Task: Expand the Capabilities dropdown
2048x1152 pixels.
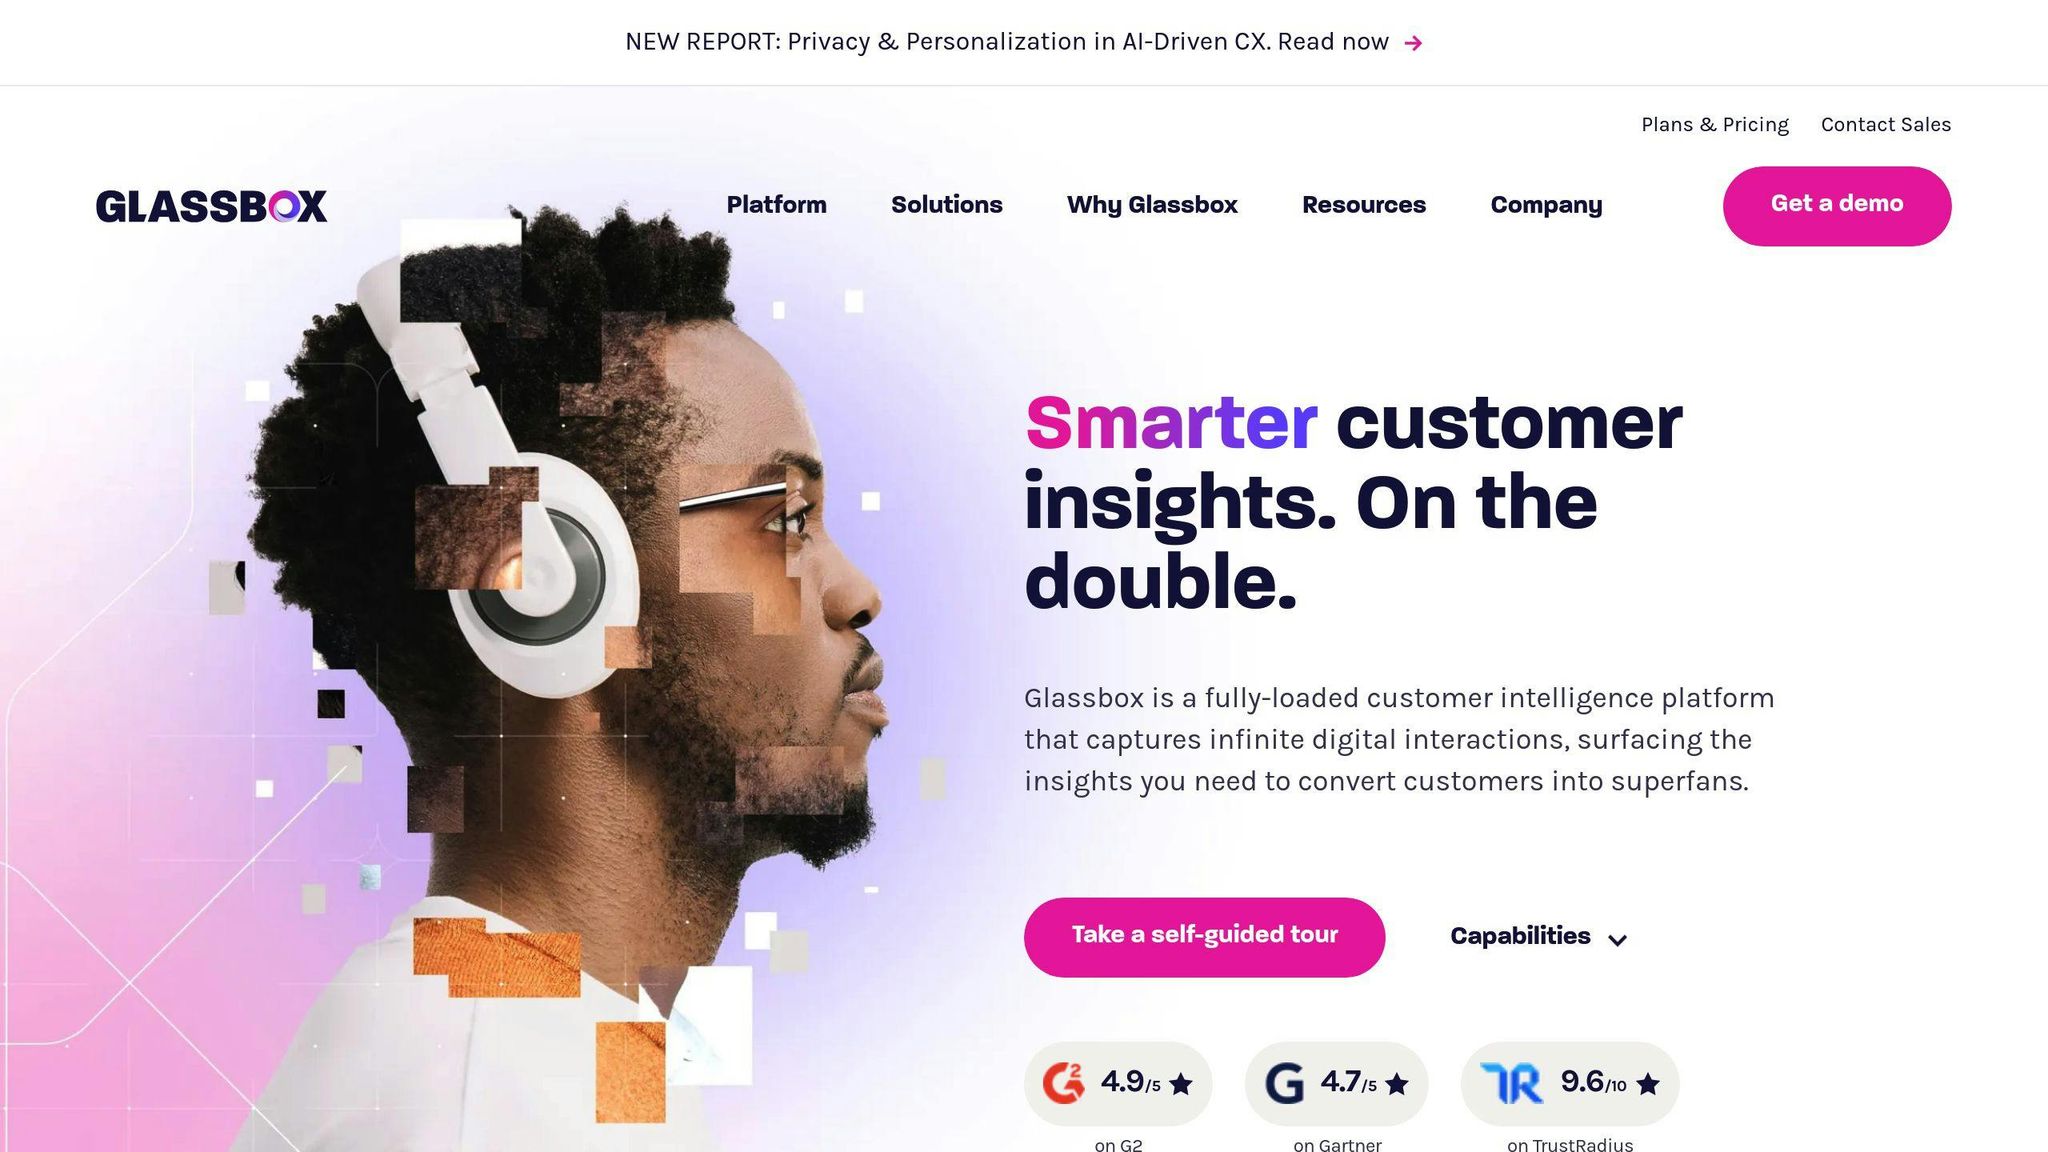Action: 1539,936
